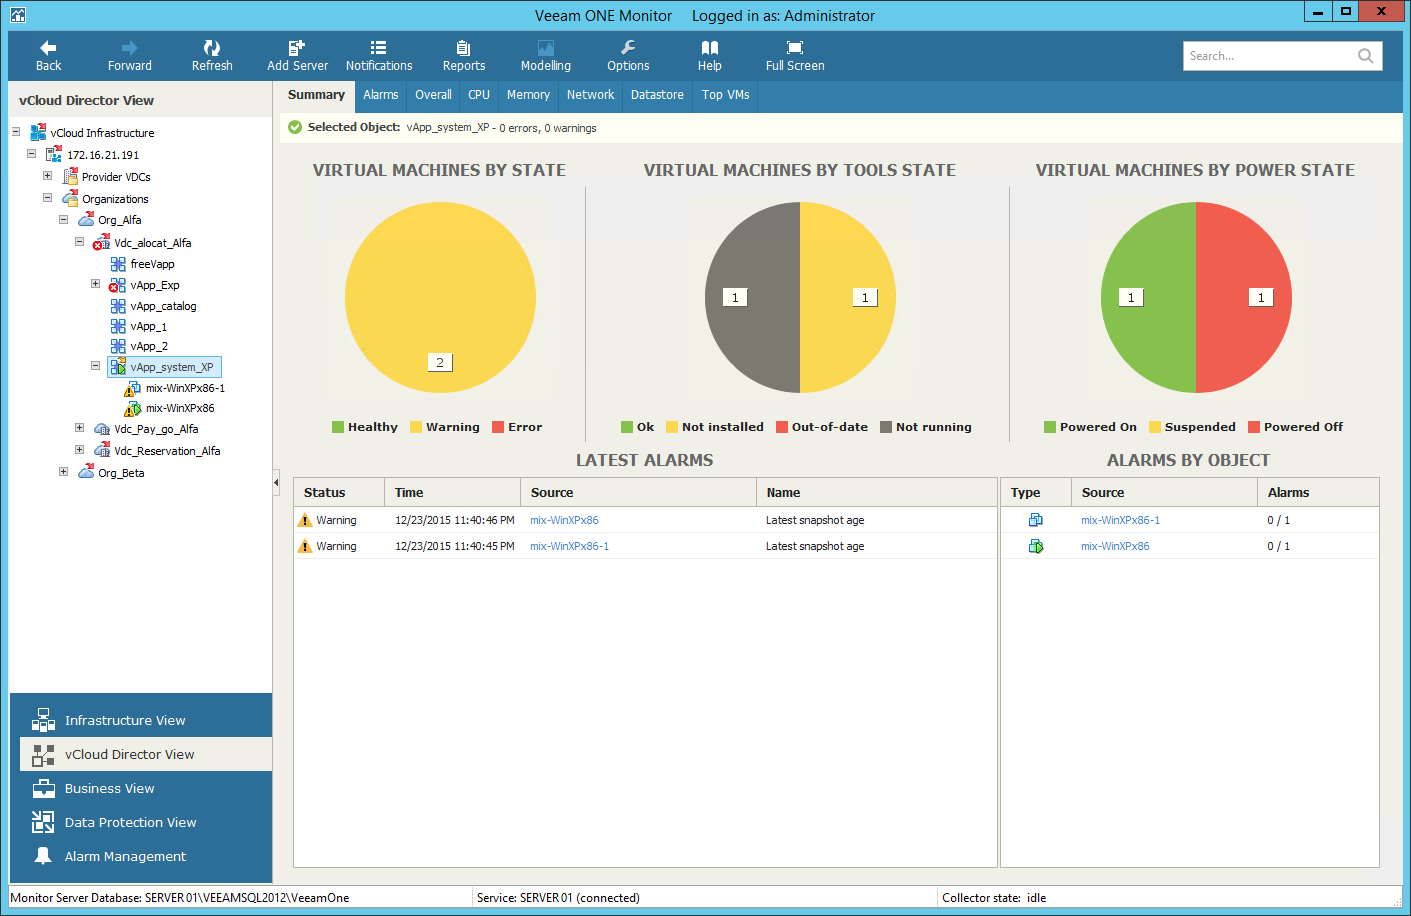Image resolution: width=1411 pixels, height=916 pixels.
Task: Sort Latest Alarms by Time column
Action: (452, 492)
